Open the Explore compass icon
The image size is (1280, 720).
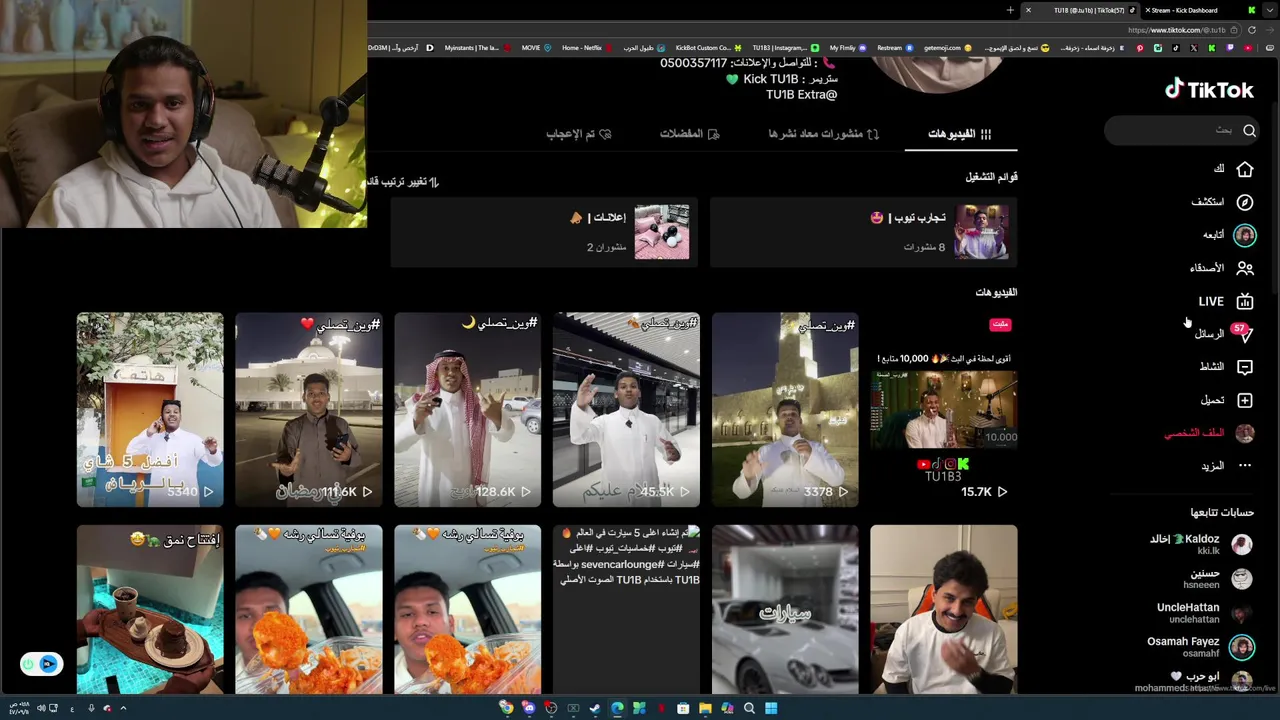(1245, 202)
